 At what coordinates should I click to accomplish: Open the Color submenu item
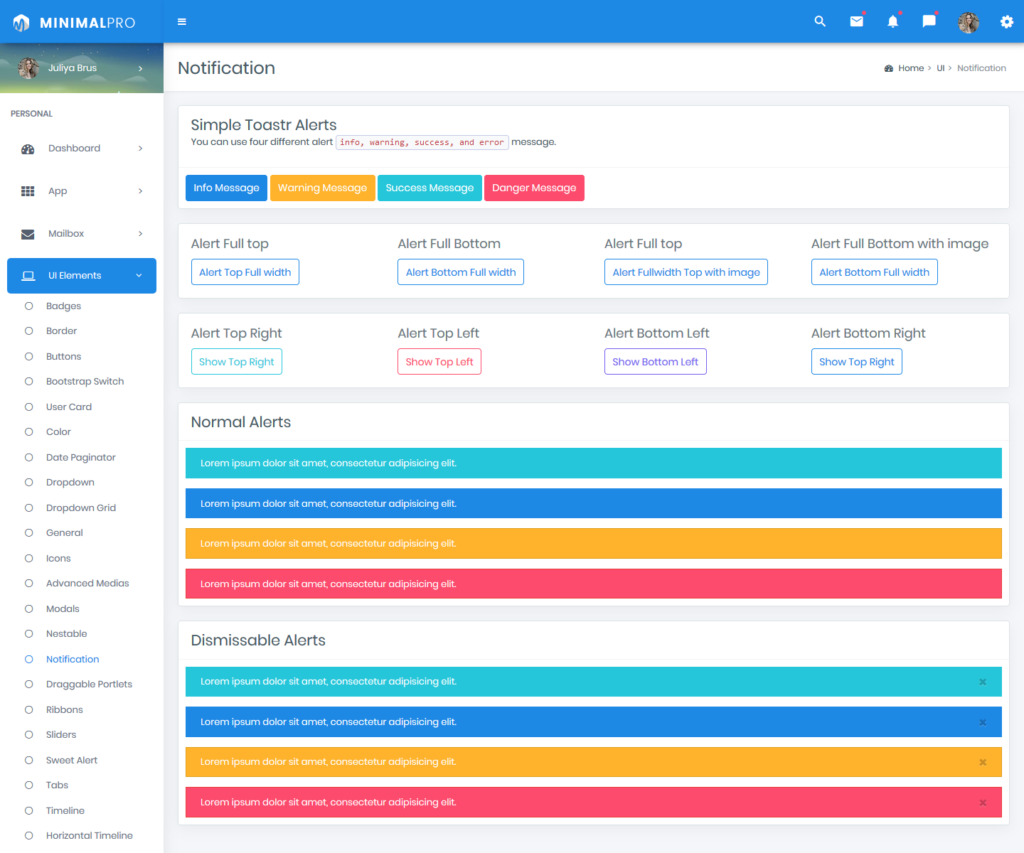pos(58,432)
